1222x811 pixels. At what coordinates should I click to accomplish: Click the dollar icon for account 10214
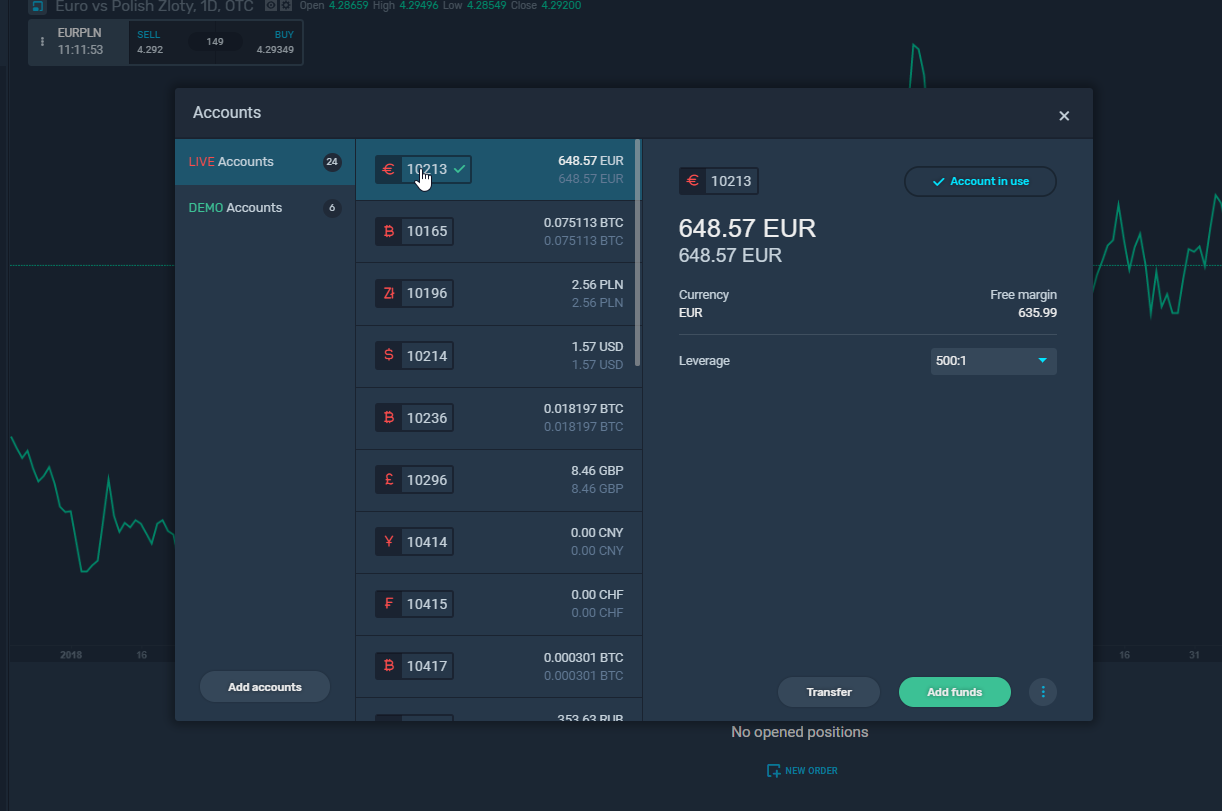[389, 355]
